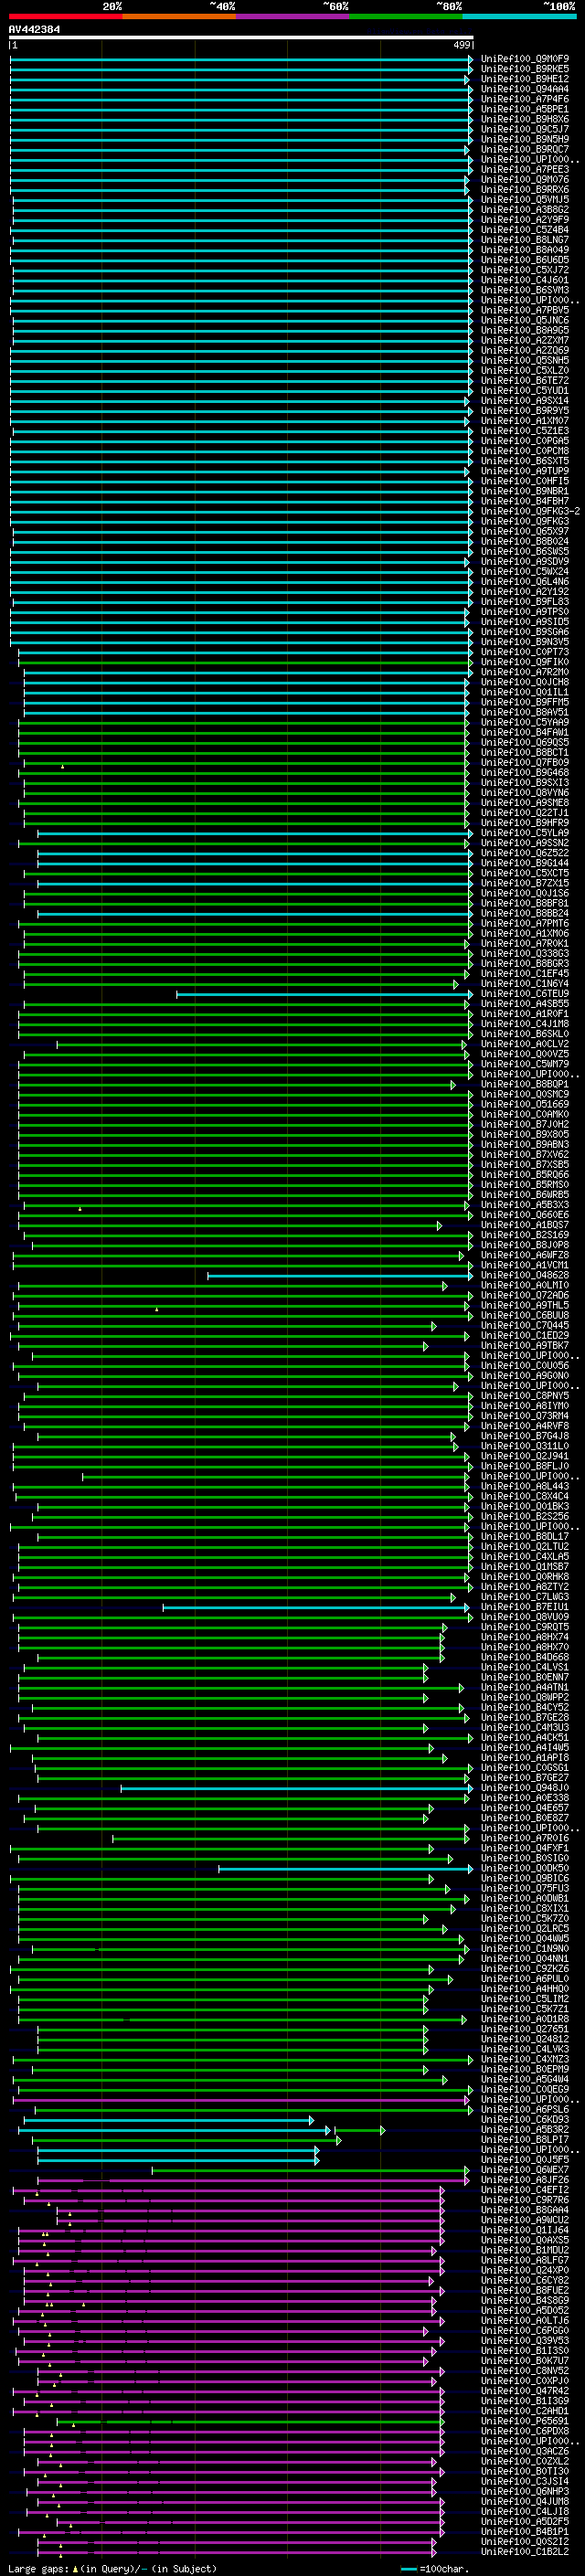Select the label UniRef100_A7PBV5
Image resolution: width=585 pixels, height=2576 pixels.
(525, 311)
